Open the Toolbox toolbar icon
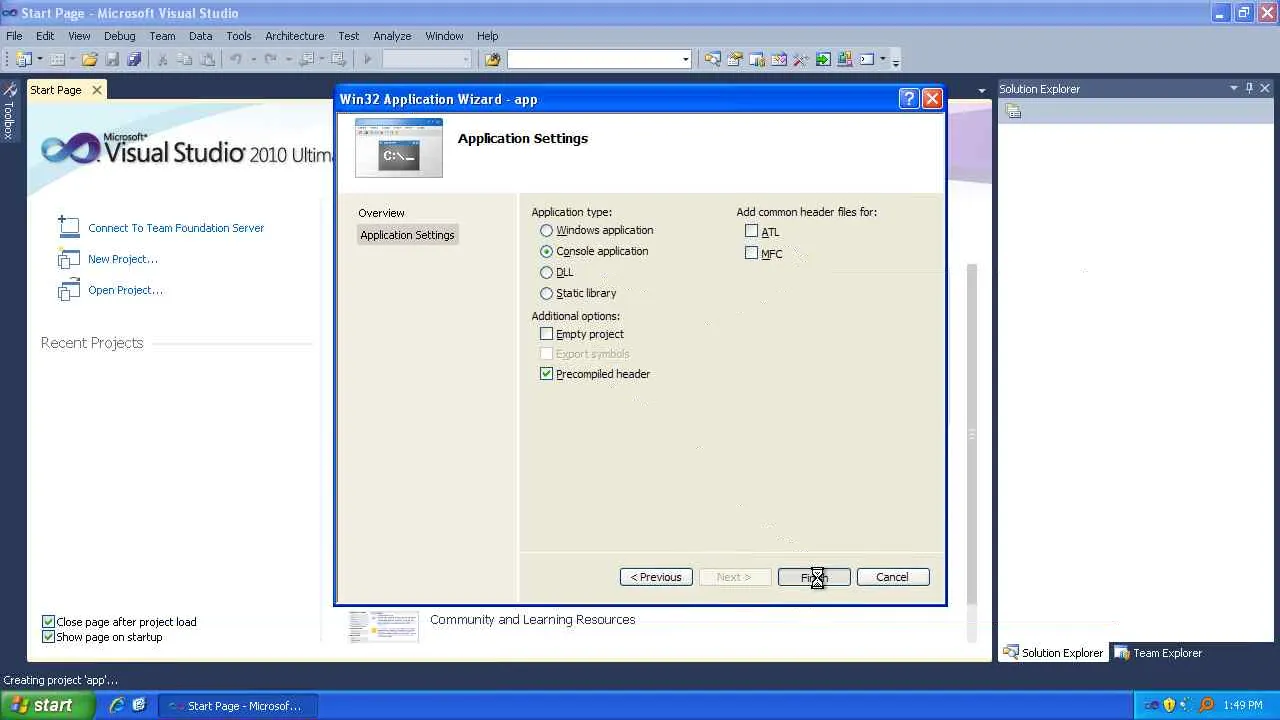The width and height of the screenshot is (1280, 720). (801, 59)
